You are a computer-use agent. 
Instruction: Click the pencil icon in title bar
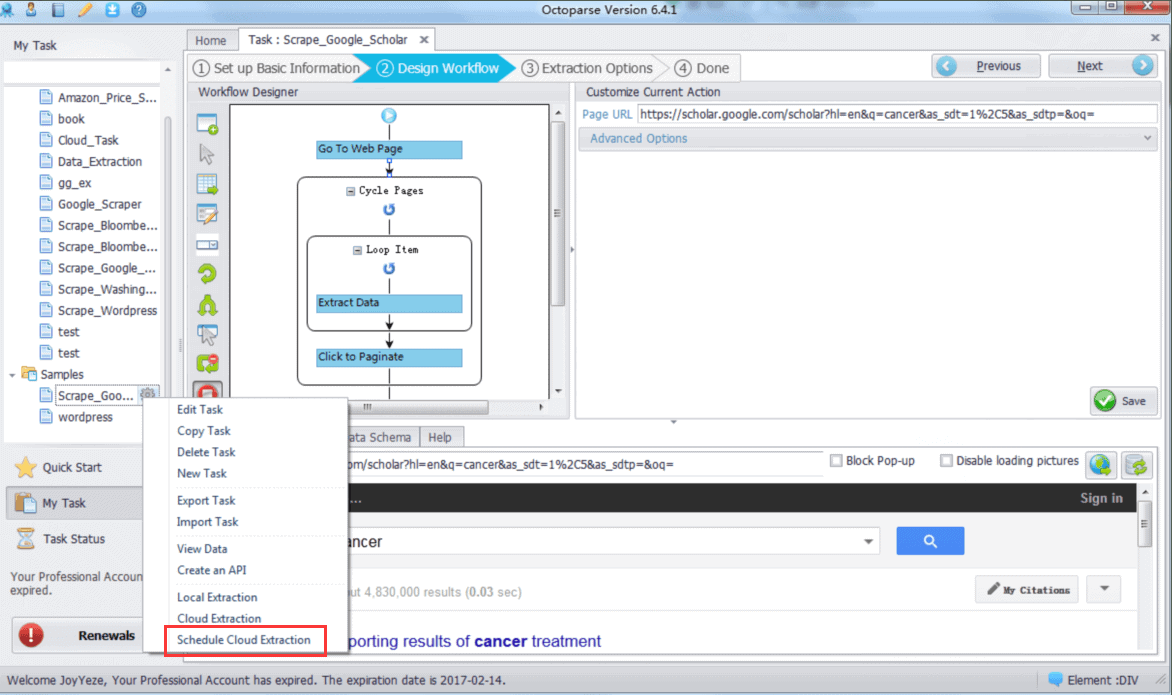(85, 10)
